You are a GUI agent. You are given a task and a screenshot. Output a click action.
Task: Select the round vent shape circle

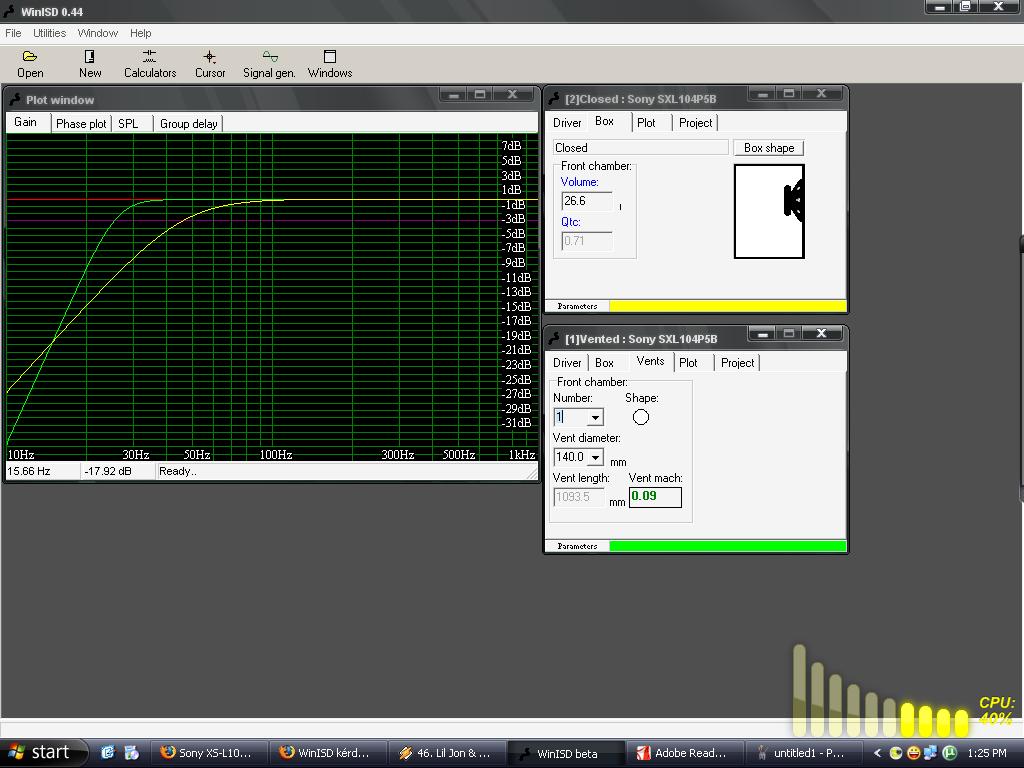pos(641,417)
